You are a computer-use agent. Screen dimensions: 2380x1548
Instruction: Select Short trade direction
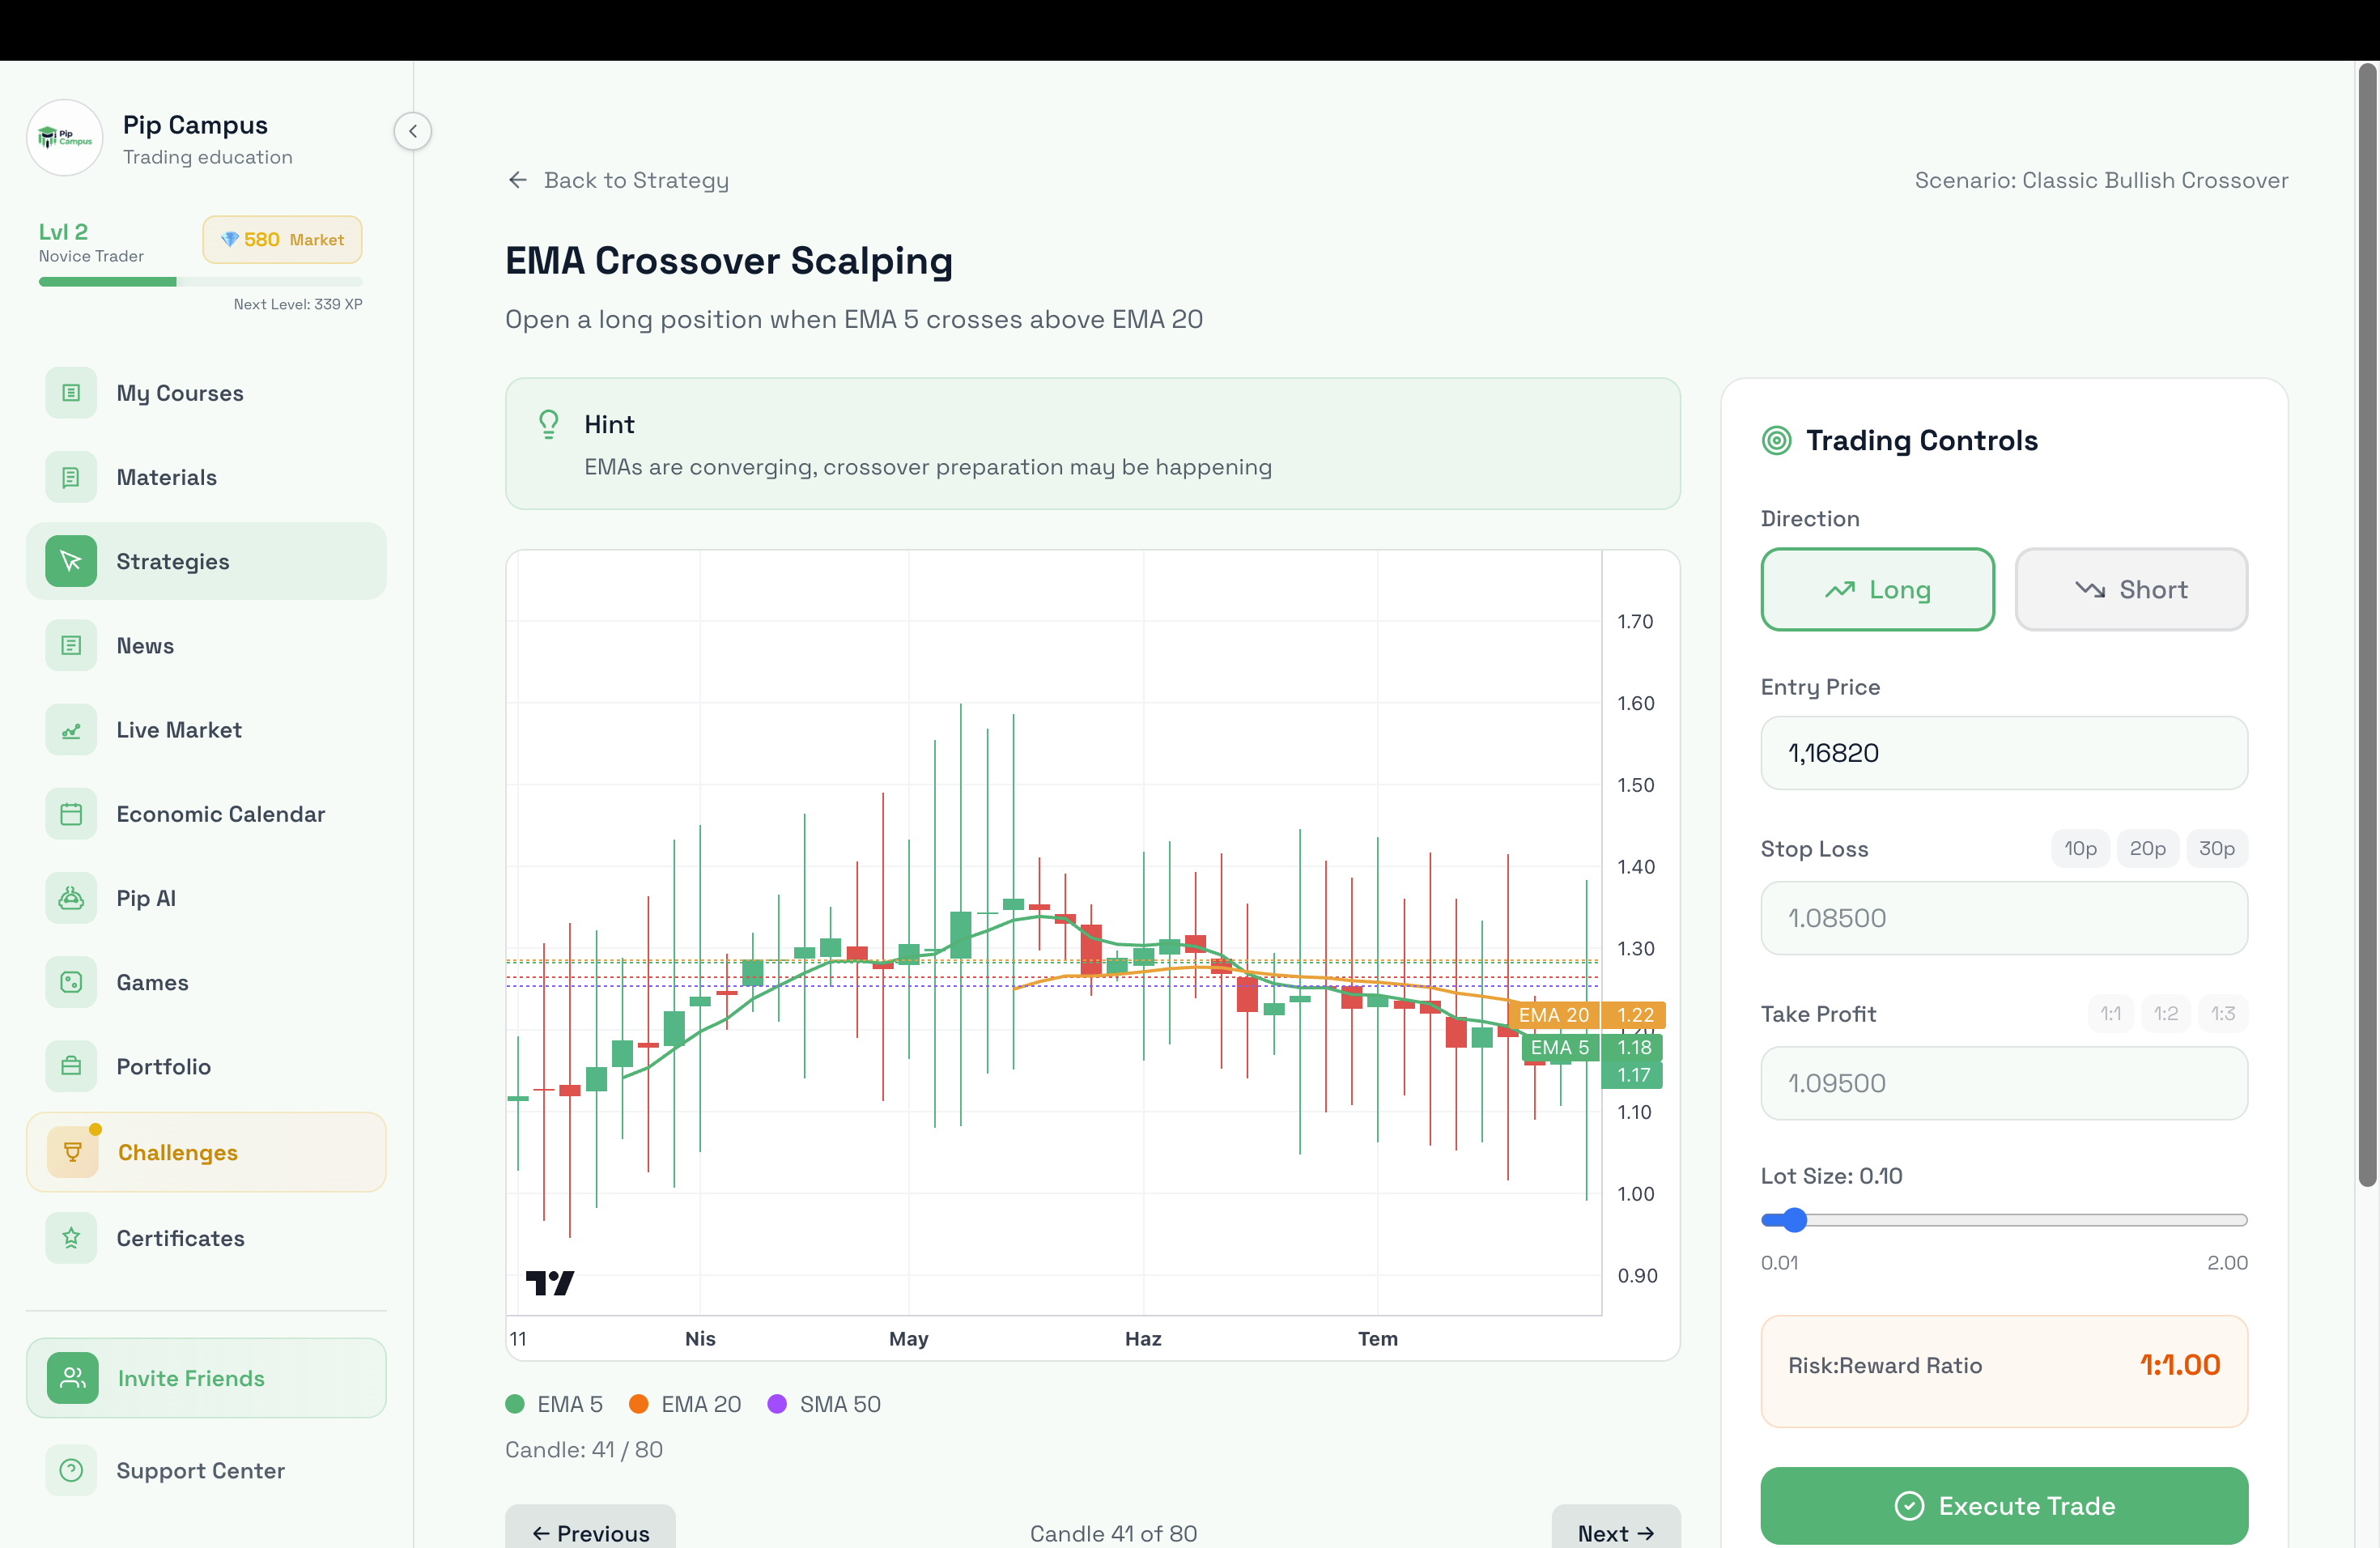tap(2130, 590)
